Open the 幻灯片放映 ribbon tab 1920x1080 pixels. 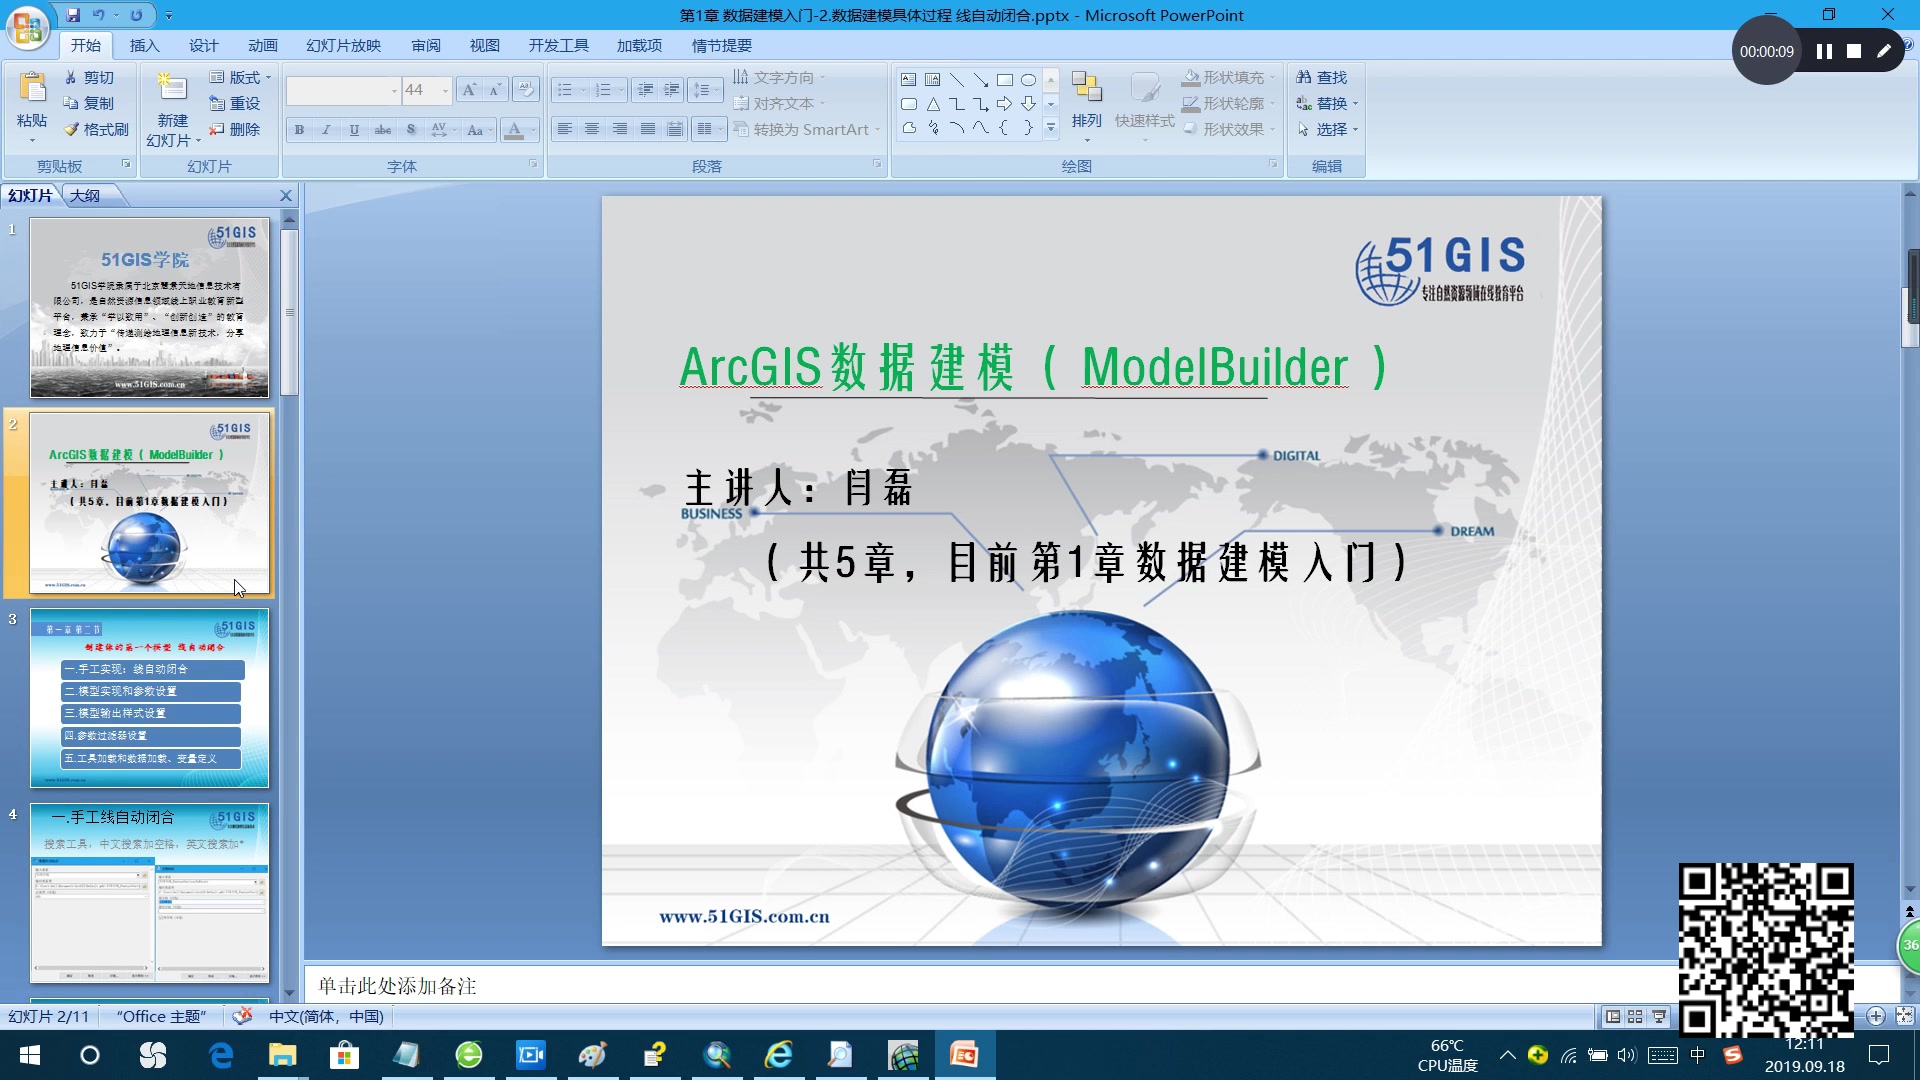point(343,45)
